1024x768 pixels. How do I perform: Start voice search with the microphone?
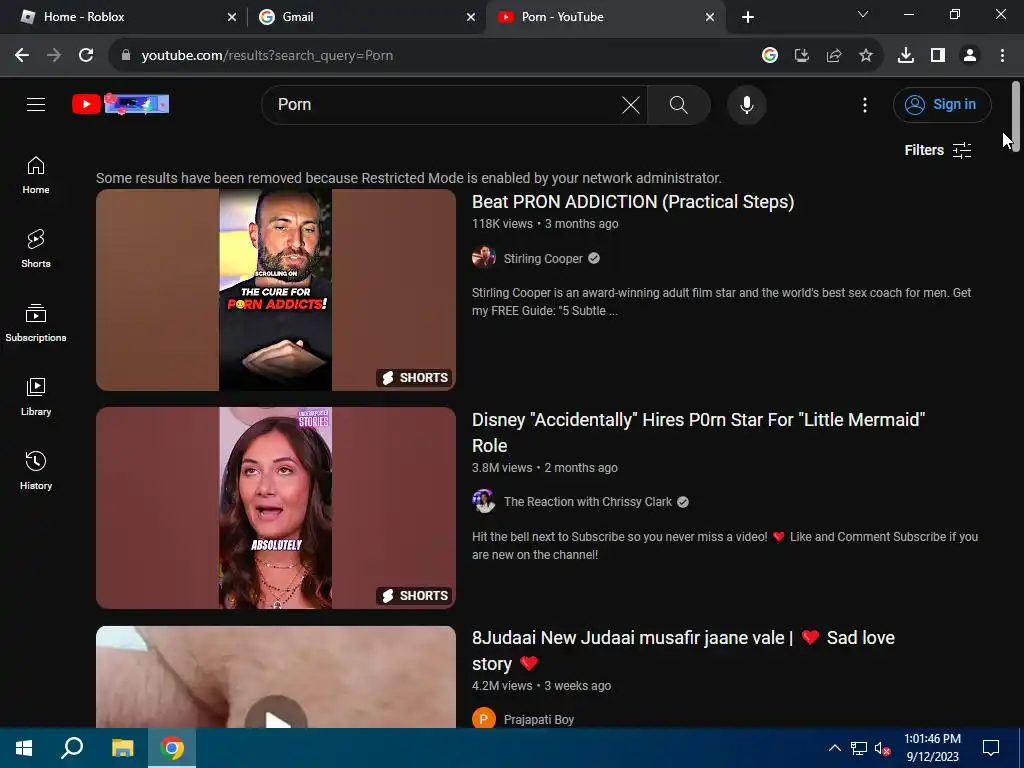[x=746, y=104]
